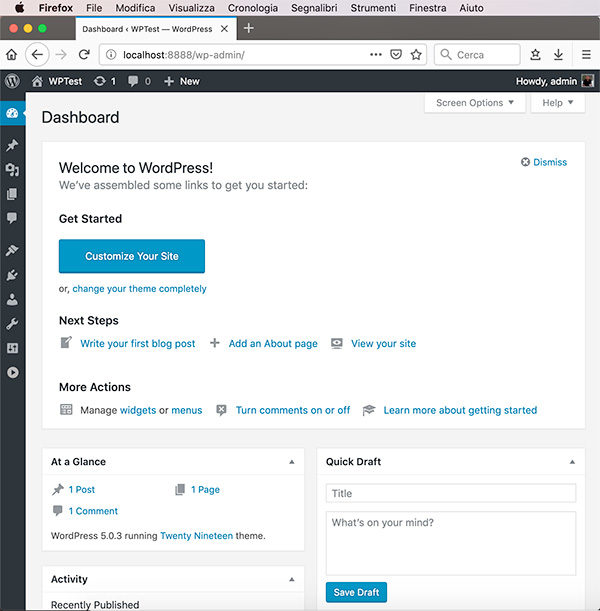Click the Settings icon in sidebar
The width and height of the screenshot is (600, 611).
coord(12,348)
